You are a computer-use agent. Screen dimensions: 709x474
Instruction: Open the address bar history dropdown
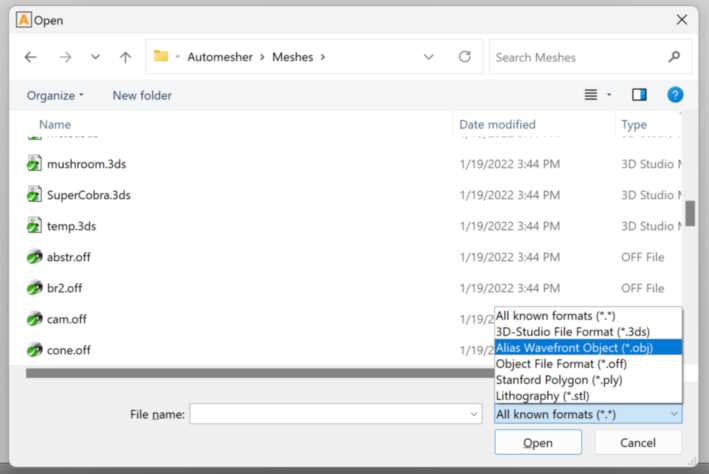coord(428,57)
